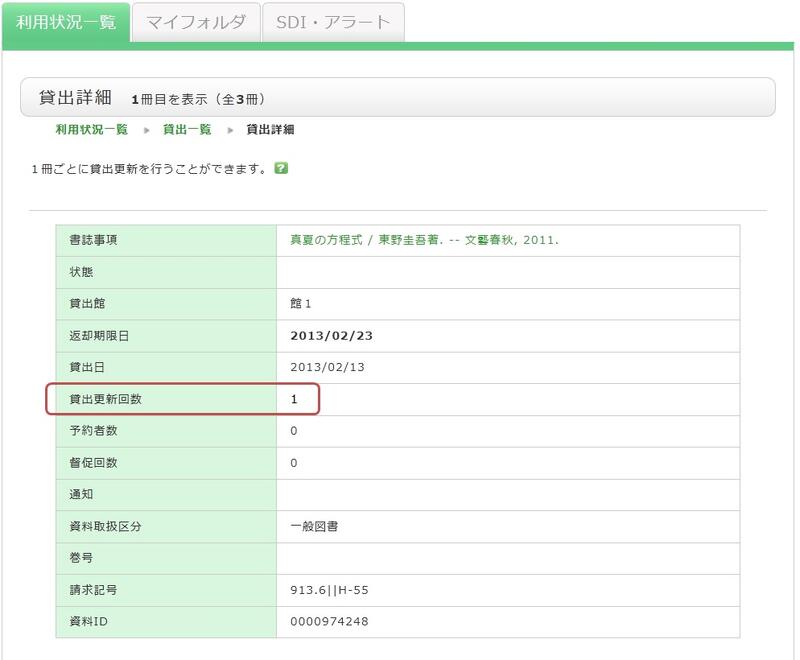Switch to the 利用状況一覧 tab
Screen dimensions: 800x660
(x=66, y=21)
